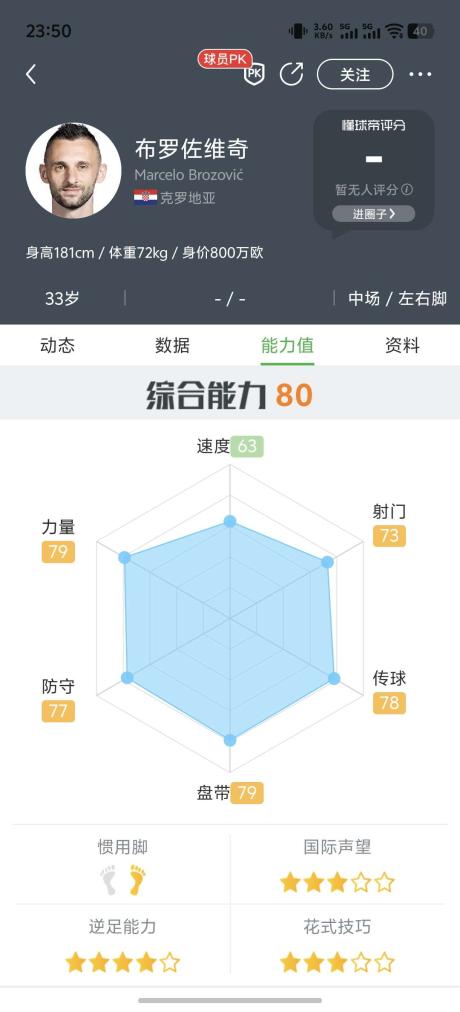Tap the share arrow icon

pyautogui.click(x=292, y=74)
